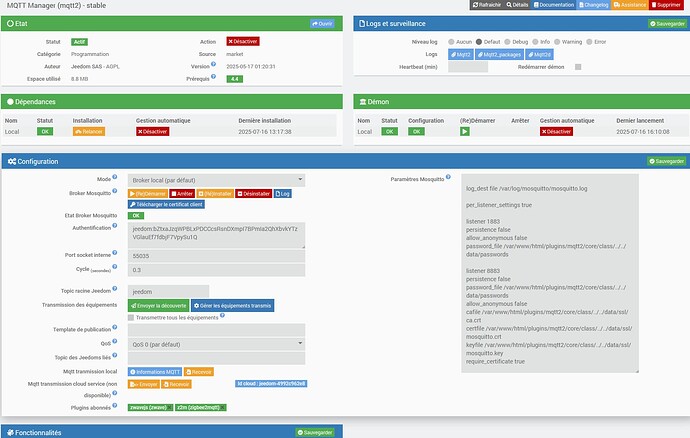Click the Cycle help icon
This screenshot has width=690, height=438.
click(x=114, y=267)
